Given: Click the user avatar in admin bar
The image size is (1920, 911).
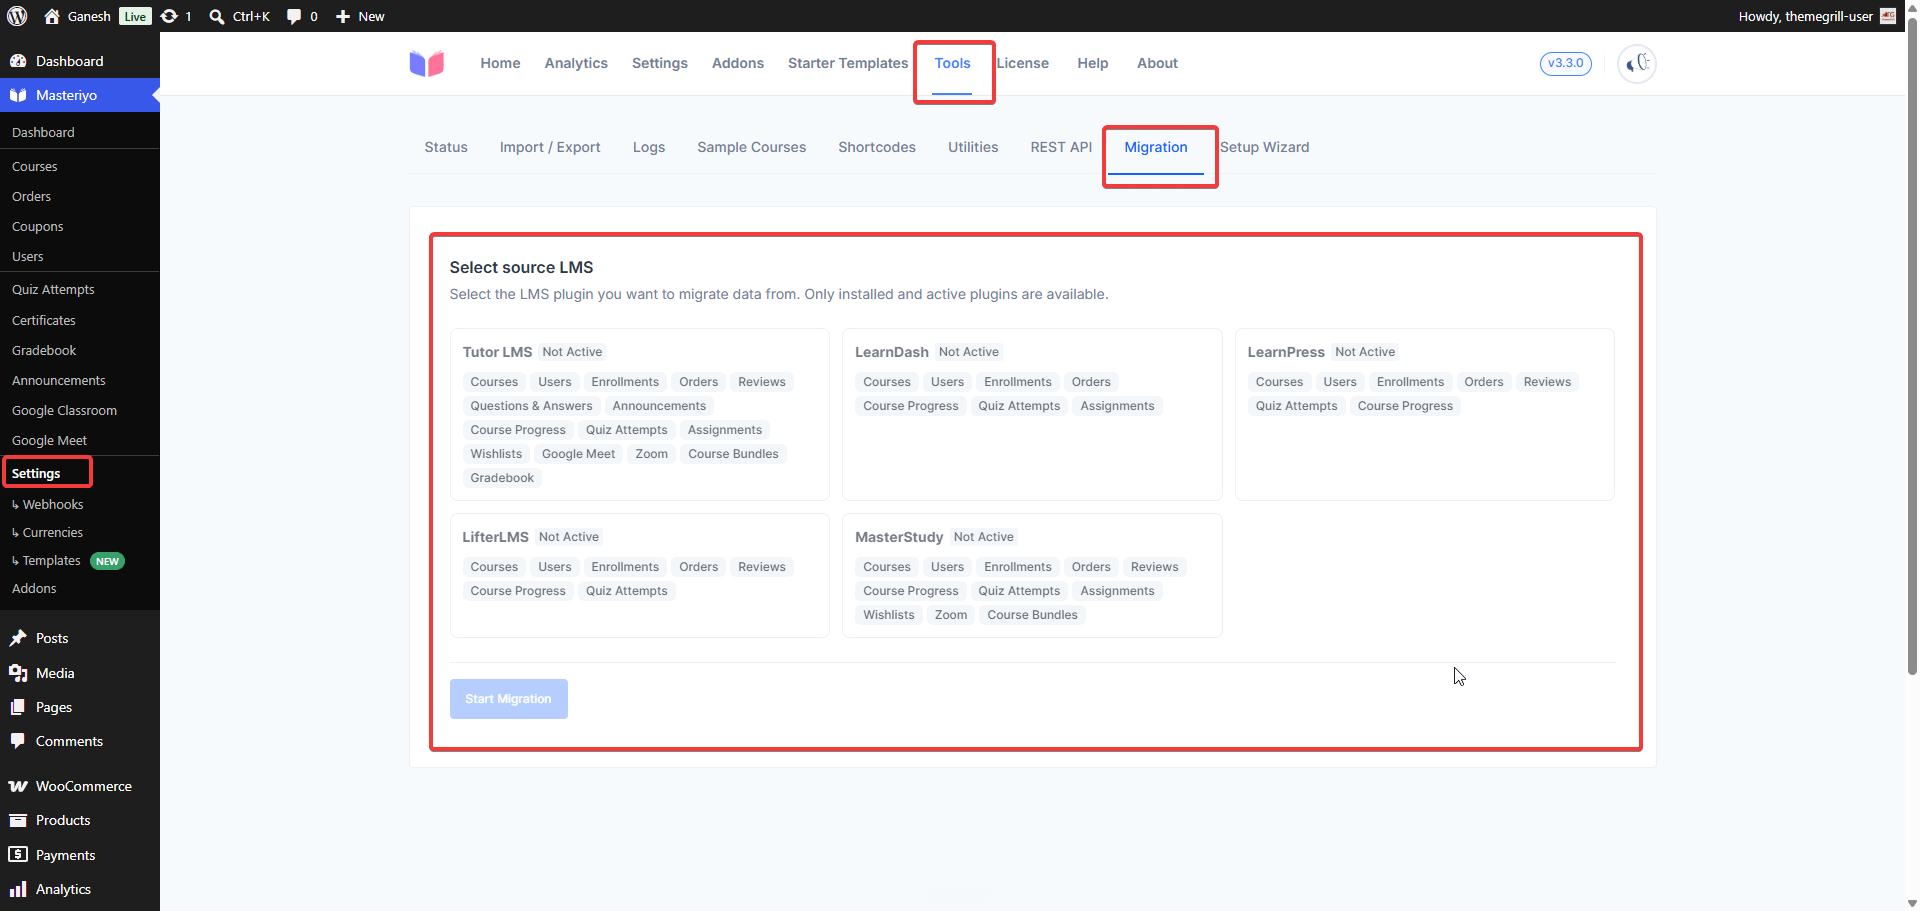Looking at the screenshot, I should [x=1888, y=16].
